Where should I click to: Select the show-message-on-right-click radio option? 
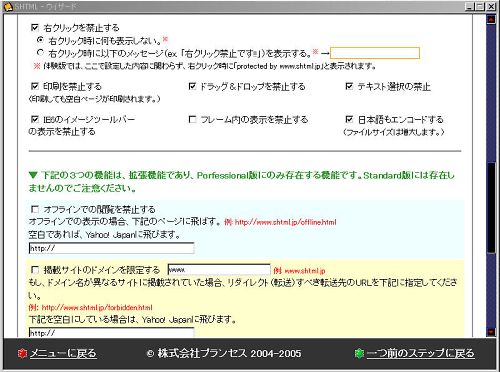(x=40, y=53)
